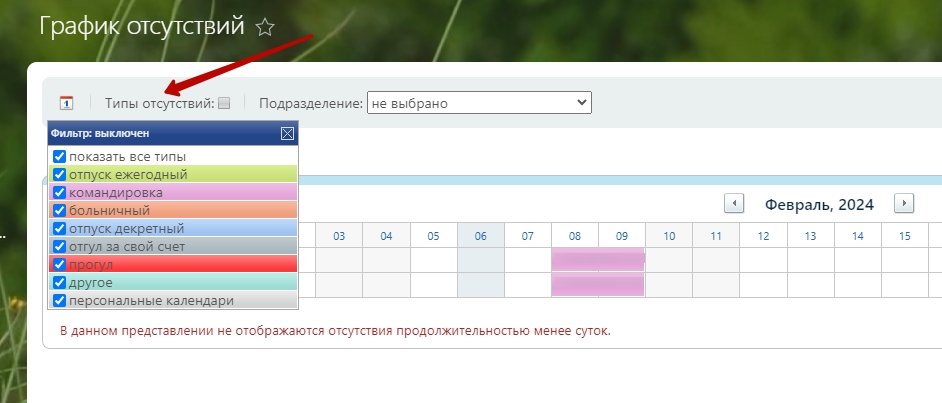Image resolution: width=942 pixels, height=403 pixels.
Task: Uncheck командировка filter checkbox
Action: (x=60, y=192)
